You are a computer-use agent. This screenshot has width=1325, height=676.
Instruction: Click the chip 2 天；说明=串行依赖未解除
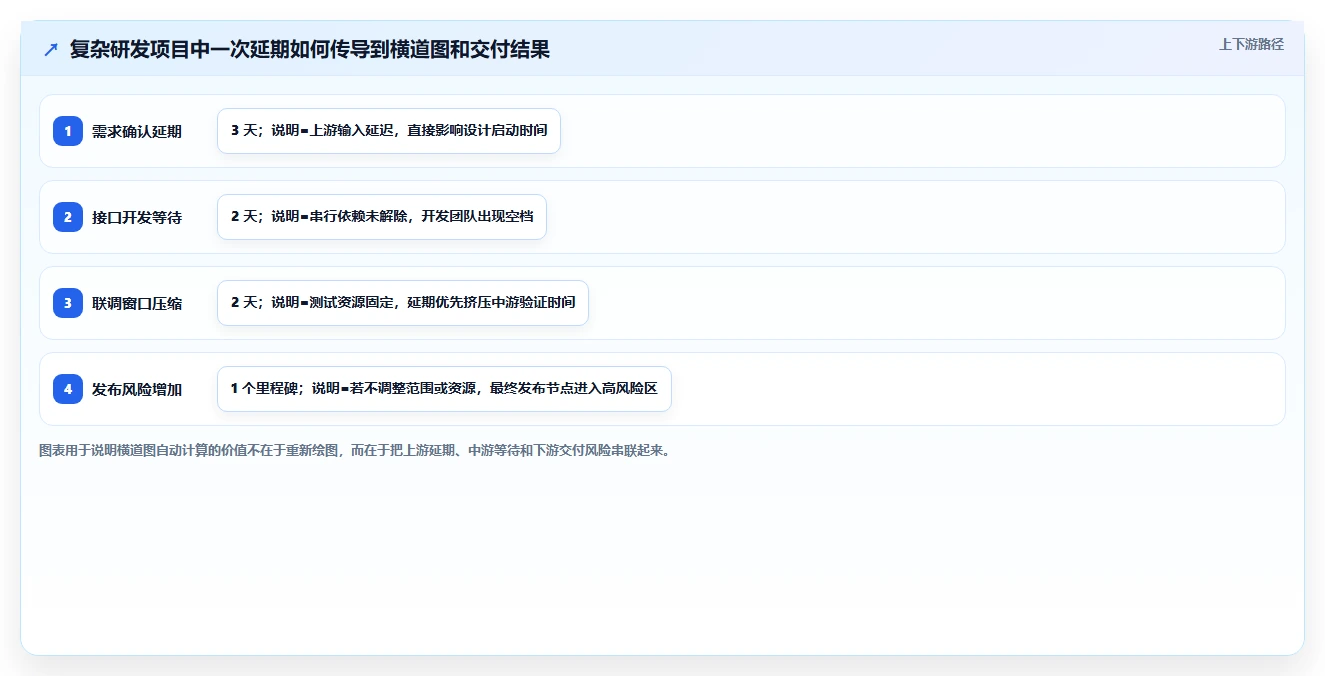(x=382, y=217)
